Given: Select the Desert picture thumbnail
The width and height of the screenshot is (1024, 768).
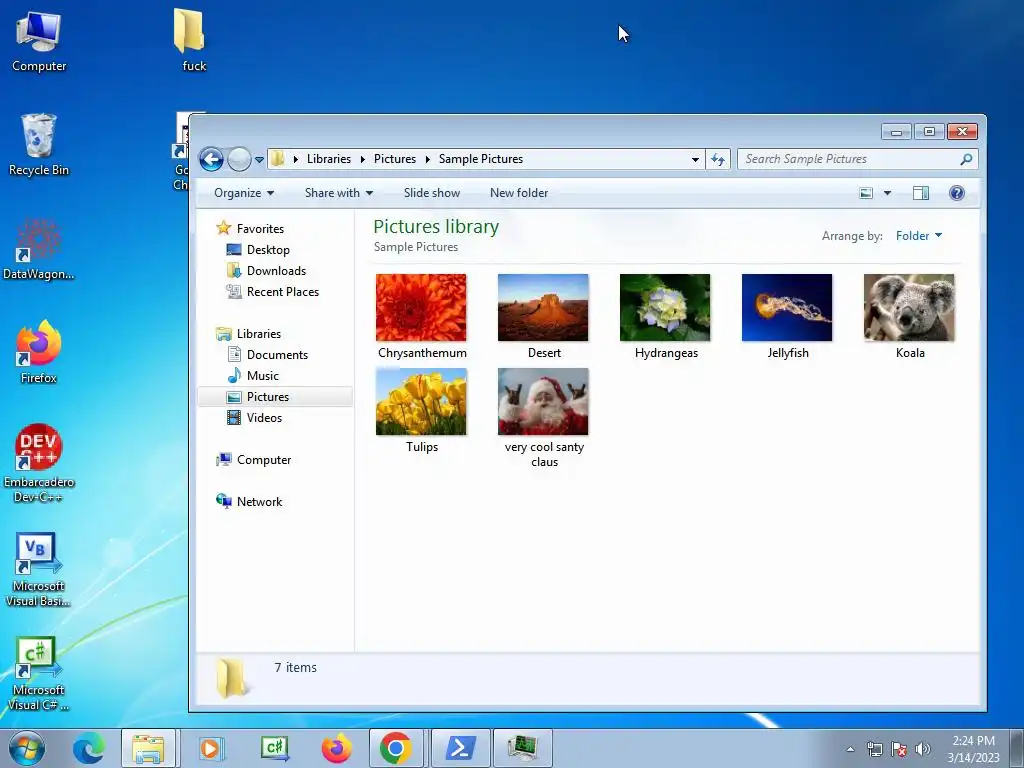Looking at the screenshot, I should (x=543, y=308).
